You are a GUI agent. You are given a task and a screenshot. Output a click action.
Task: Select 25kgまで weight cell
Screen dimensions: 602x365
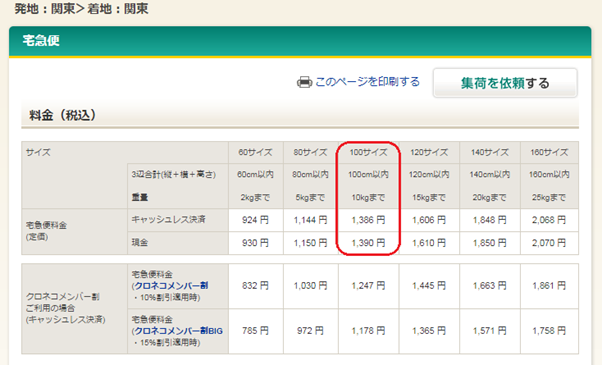click(x=549, y=198)
